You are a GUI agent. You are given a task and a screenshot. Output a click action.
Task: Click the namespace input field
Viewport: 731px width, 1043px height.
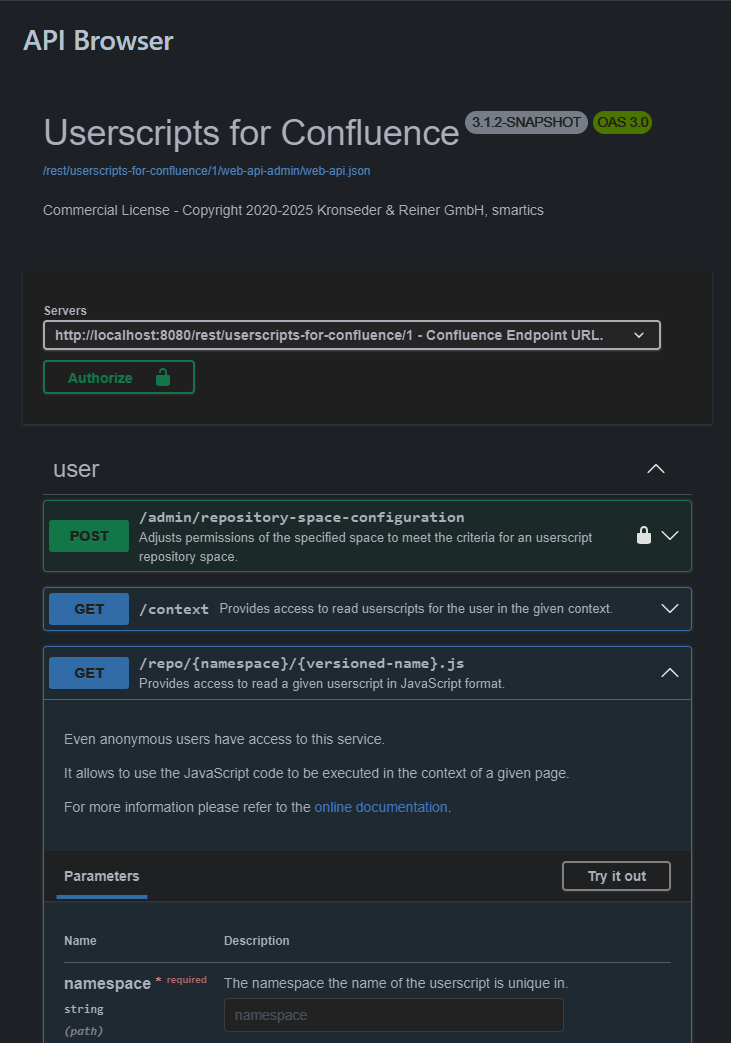pos(393,1015)
